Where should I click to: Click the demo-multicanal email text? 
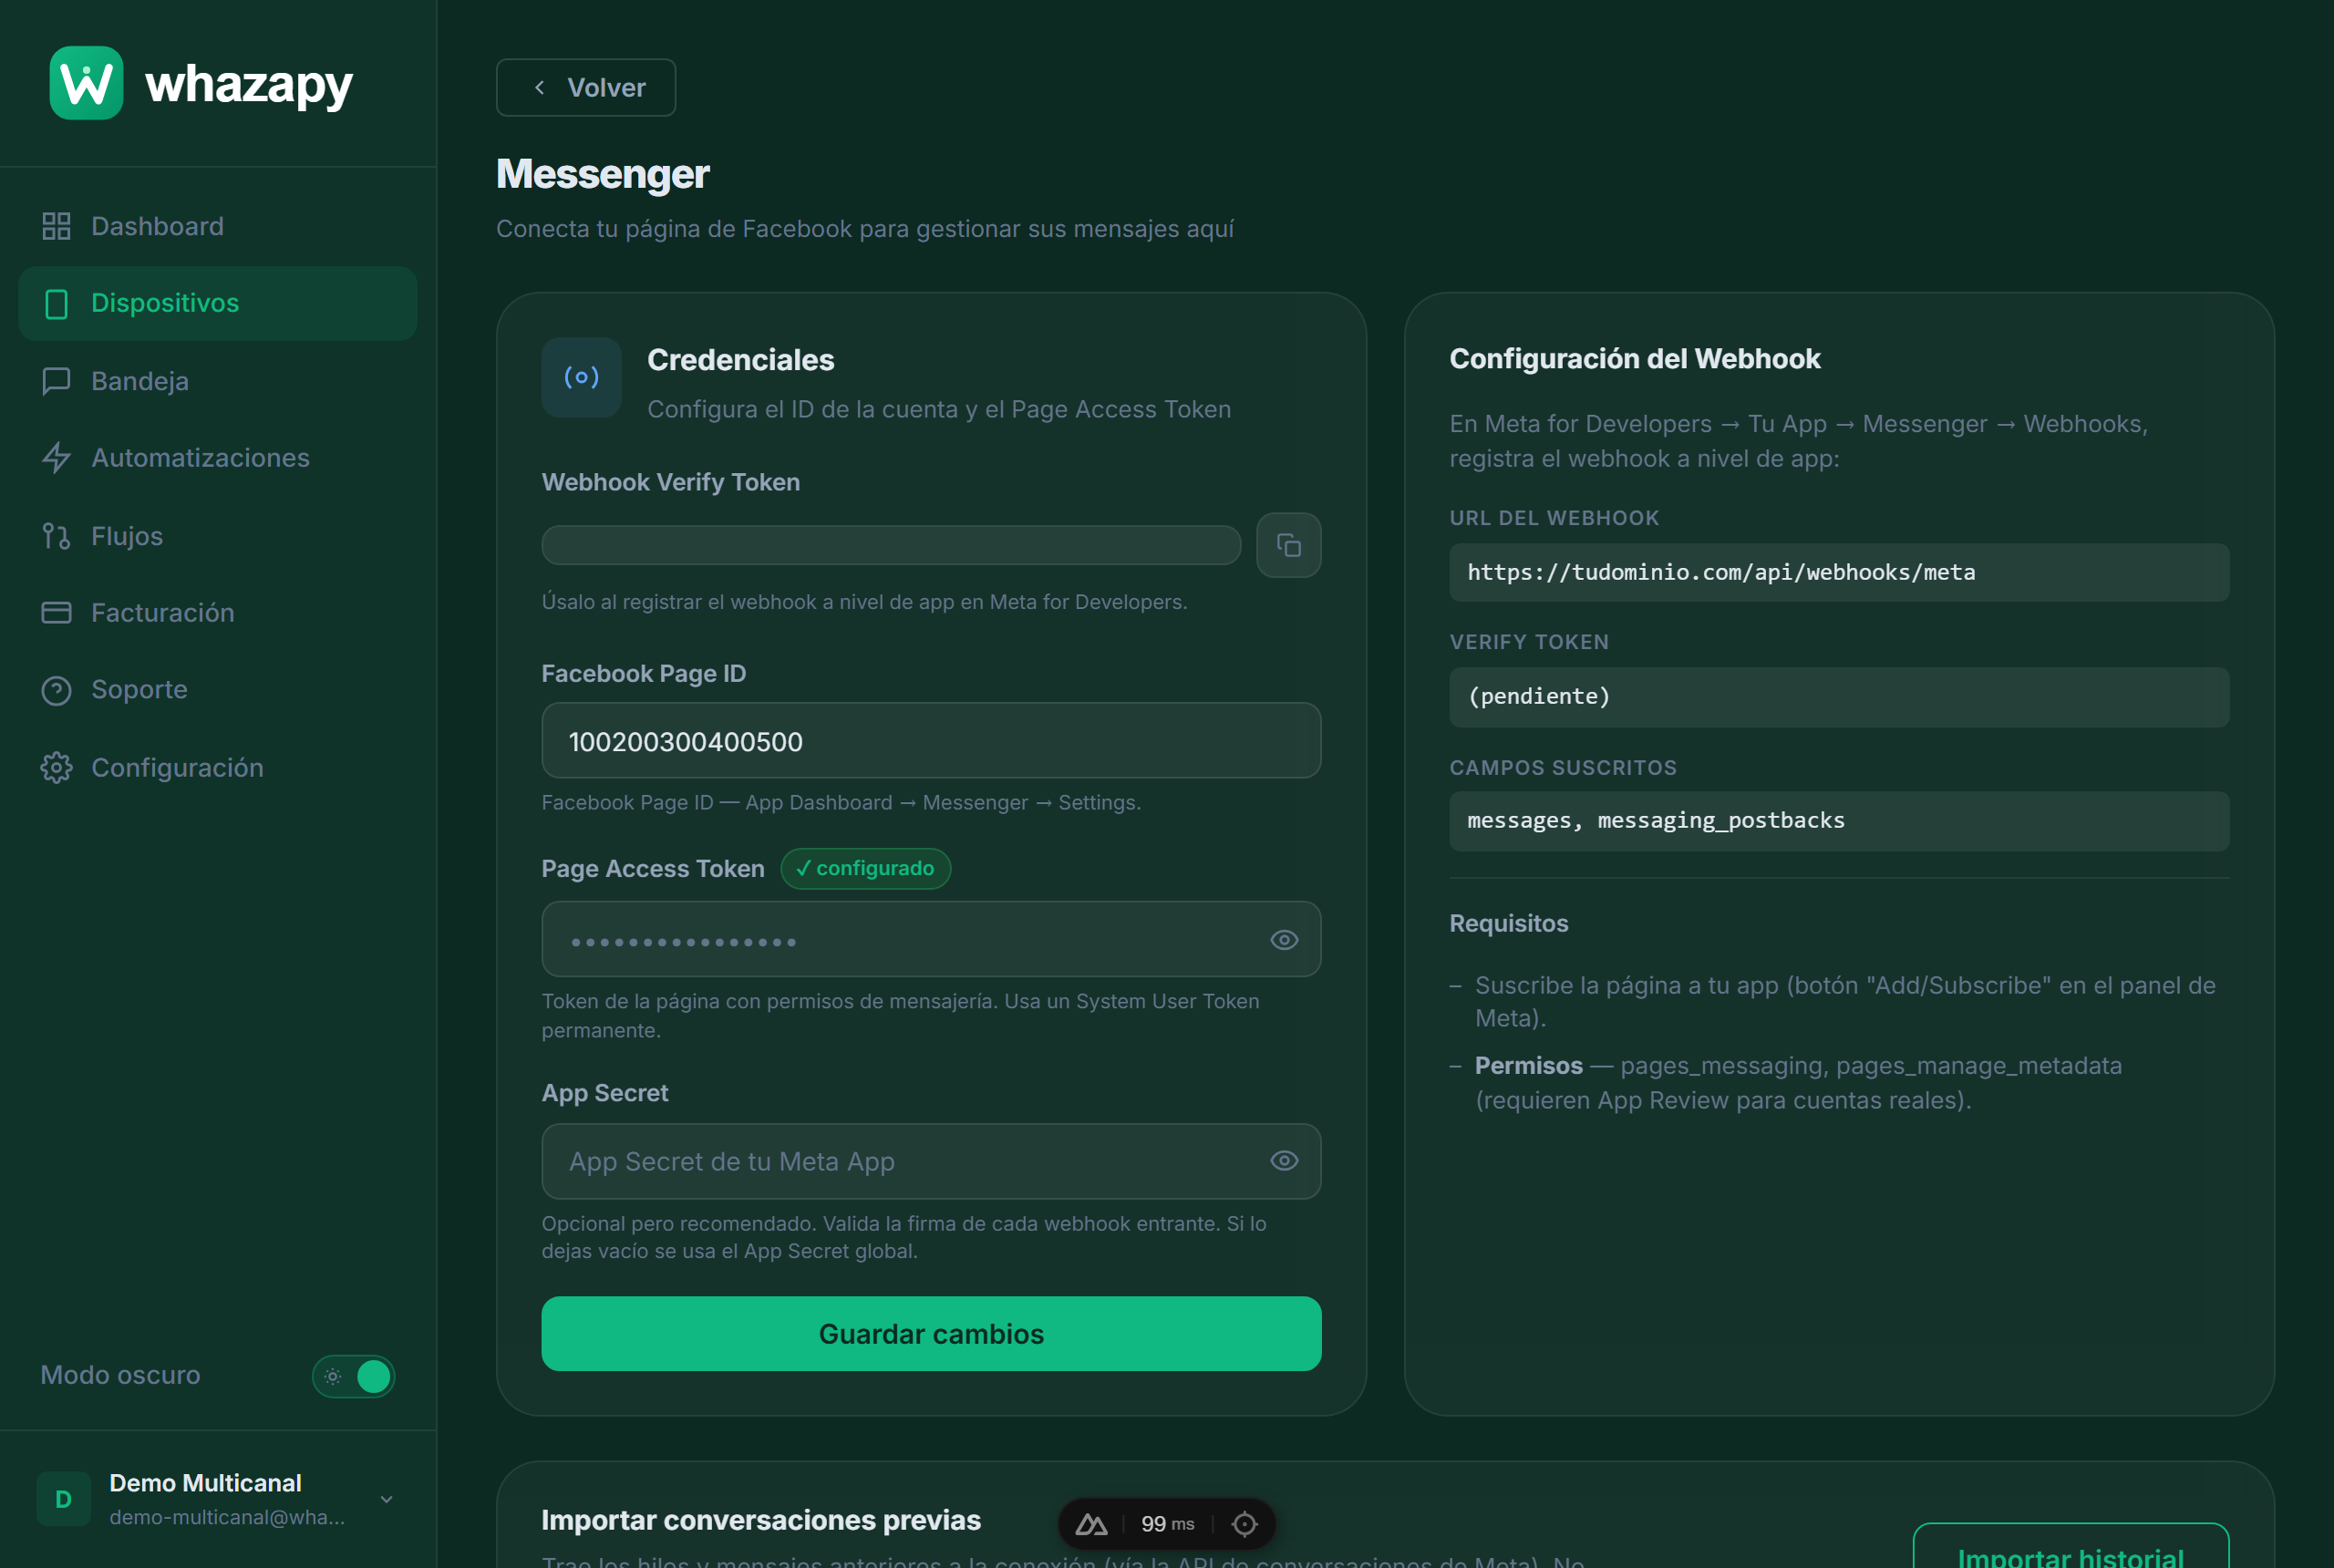227,1518
